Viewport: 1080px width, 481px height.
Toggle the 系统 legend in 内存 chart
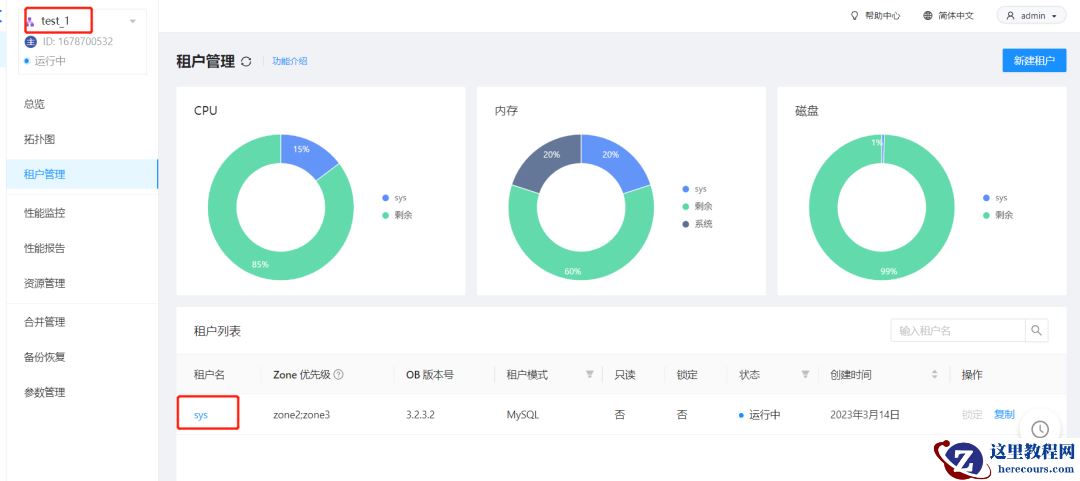[697, 224]
